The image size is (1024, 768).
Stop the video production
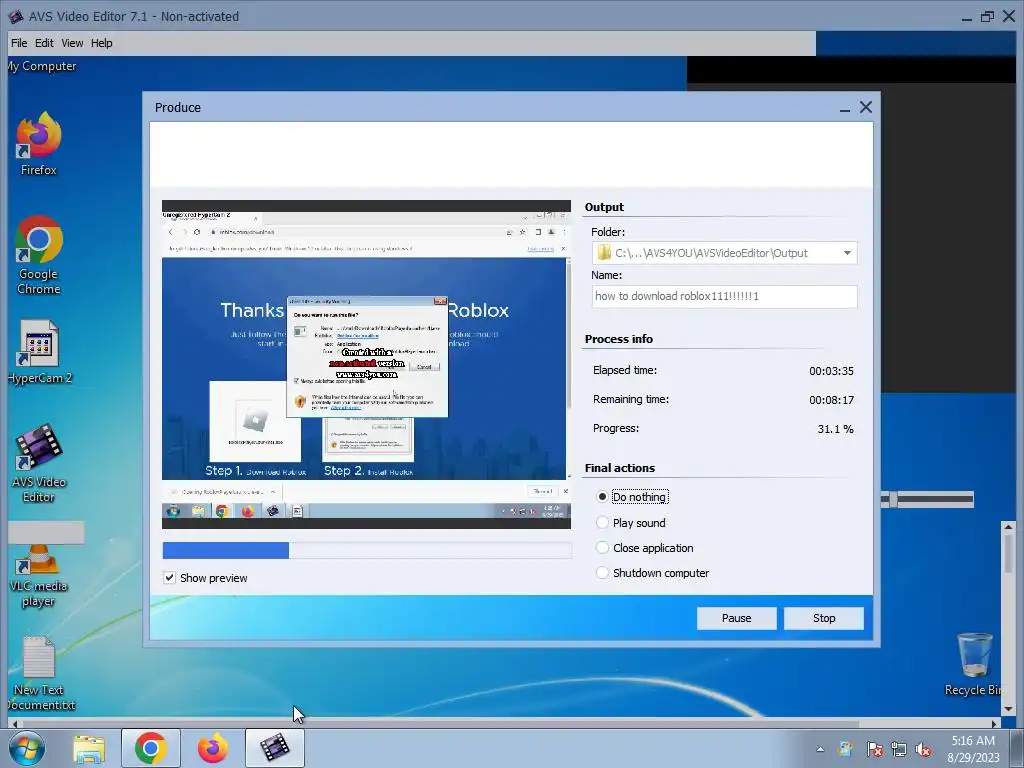[x=824, y=618]
